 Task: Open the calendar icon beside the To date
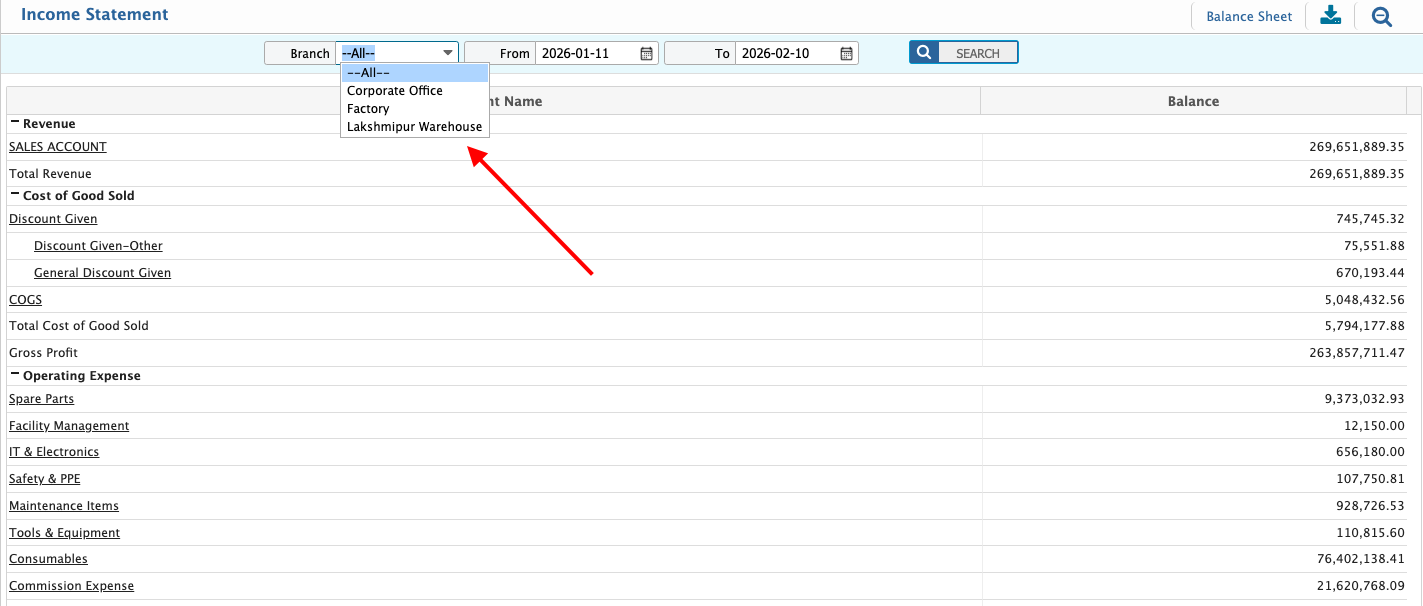(846, 53)
